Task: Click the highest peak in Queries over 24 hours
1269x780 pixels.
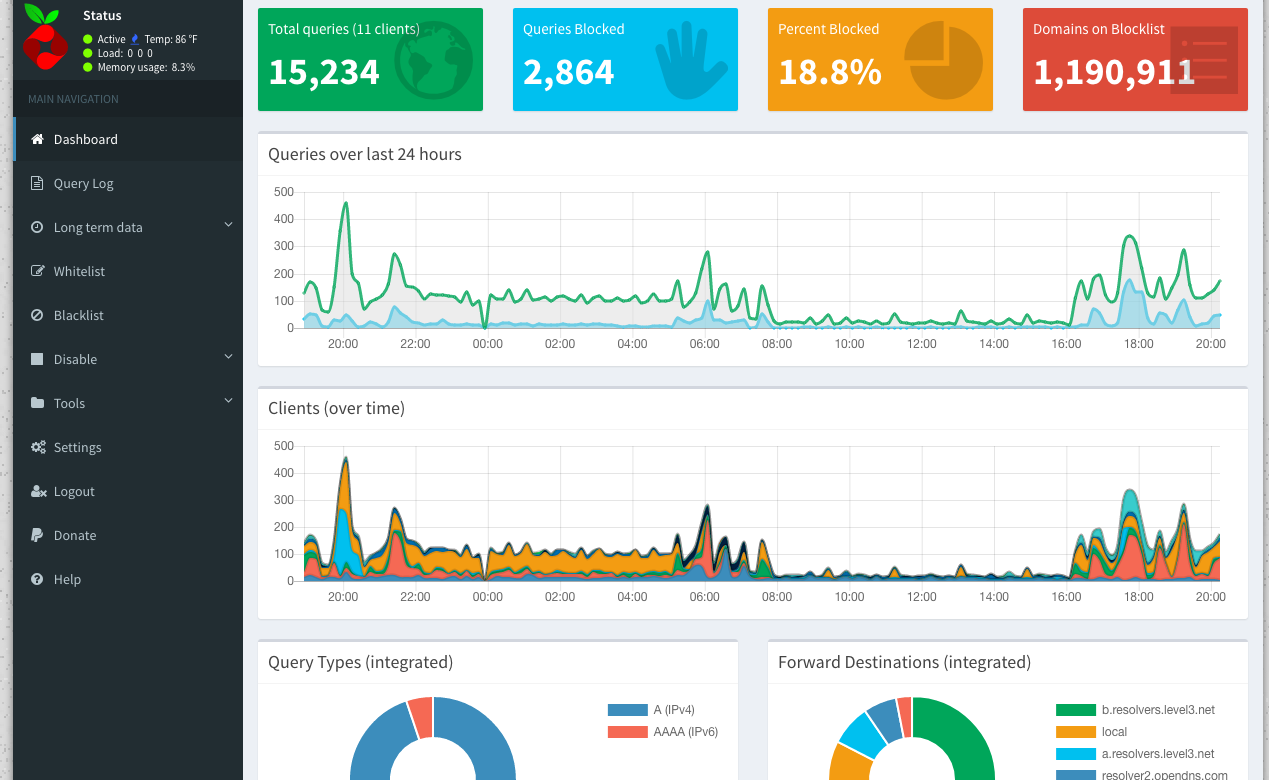Action: (x=346, y=204)
